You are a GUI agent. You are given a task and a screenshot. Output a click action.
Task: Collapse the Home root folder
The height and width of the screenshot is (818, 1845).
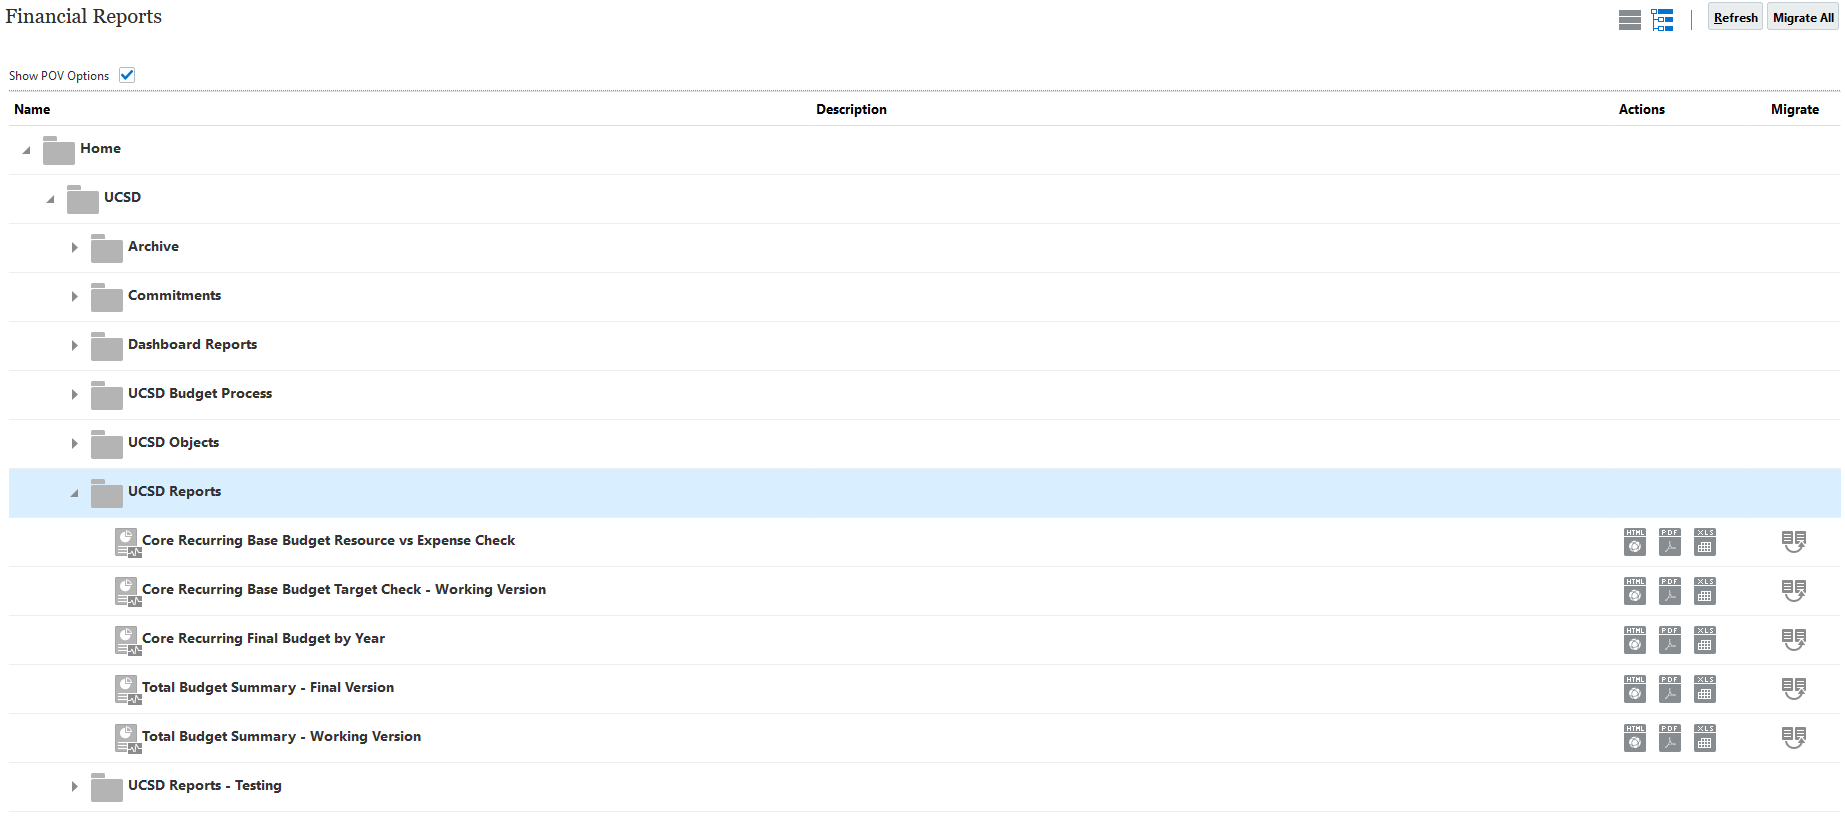pyautogui.click(x=26, y=150)
